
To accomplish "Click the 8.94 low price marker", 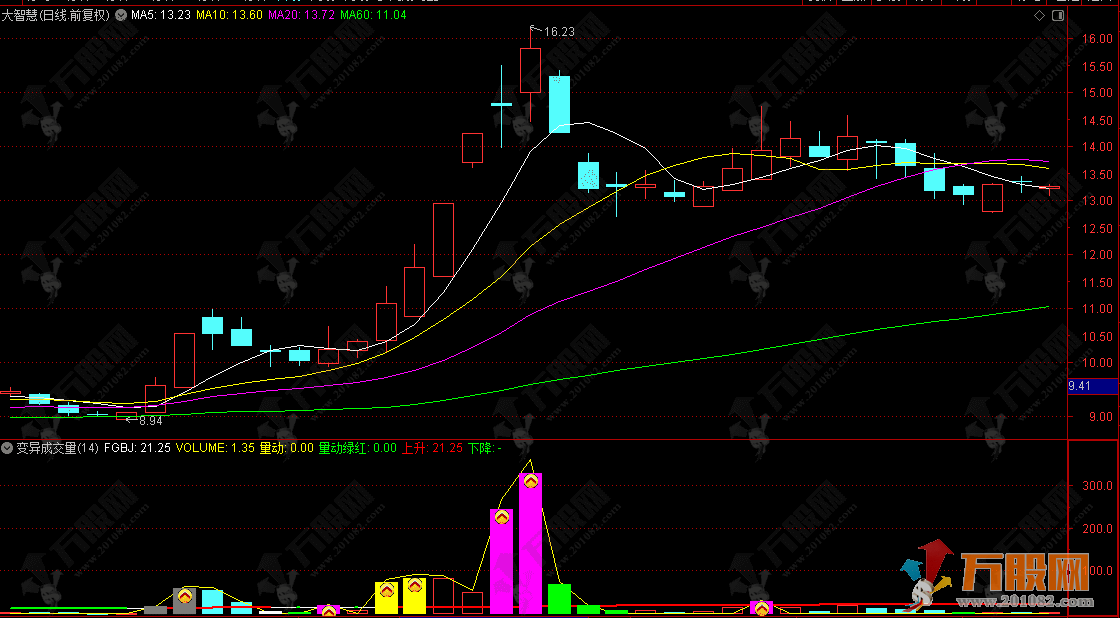I will 150,422.
